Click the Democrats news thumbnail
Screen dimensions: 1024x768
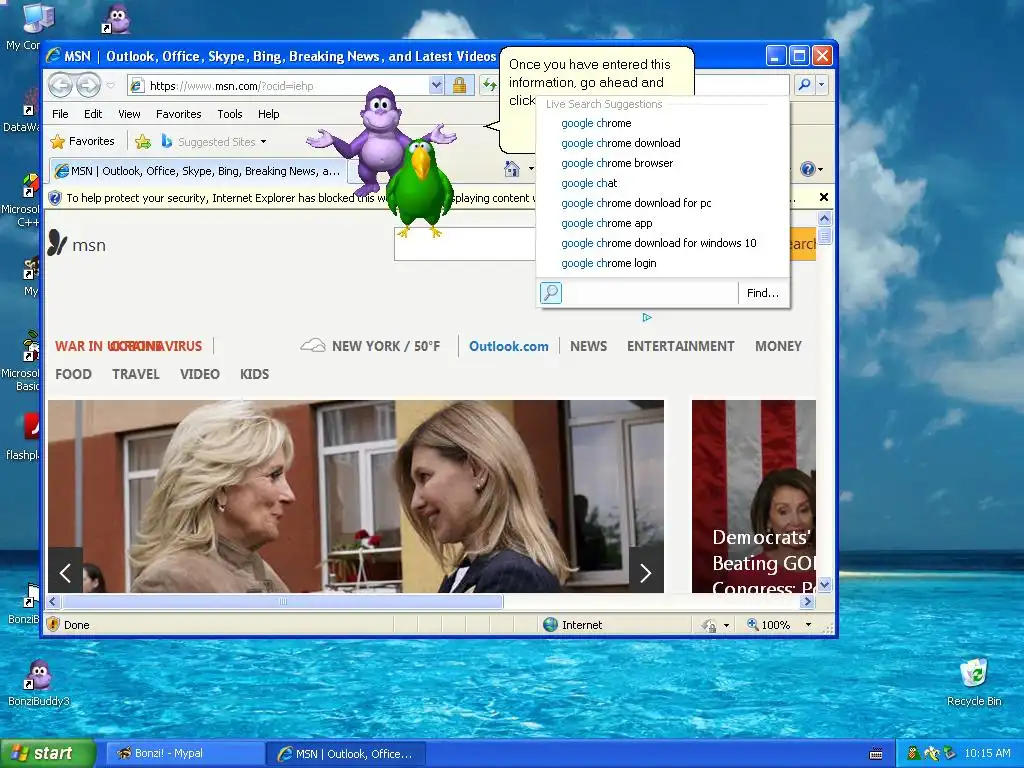[x=754, y=496]
